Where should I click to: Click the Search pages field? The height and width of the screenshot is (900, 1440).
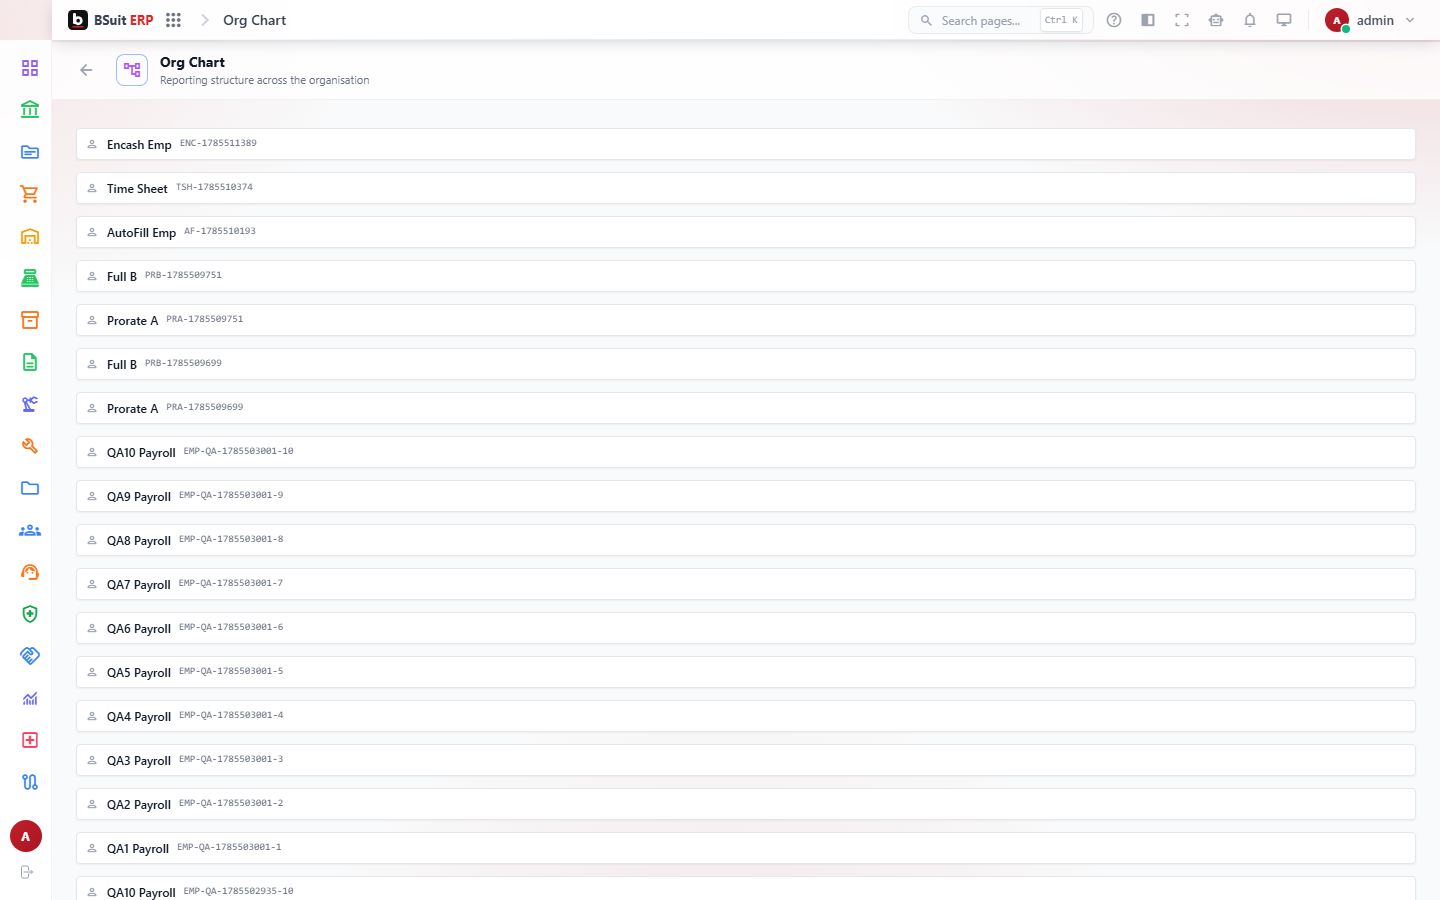(x=1000, y=20)
